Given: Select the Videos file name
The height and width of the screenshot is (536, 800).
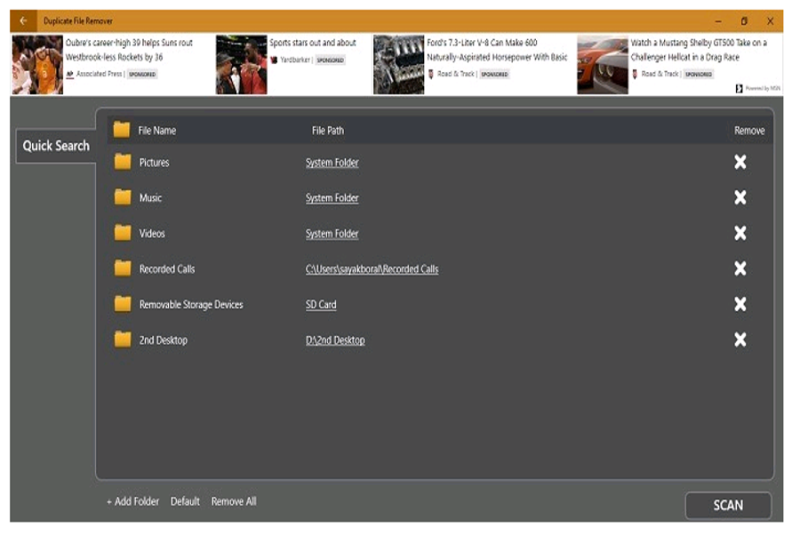Looking at the screenshot, I should [152, 234].
